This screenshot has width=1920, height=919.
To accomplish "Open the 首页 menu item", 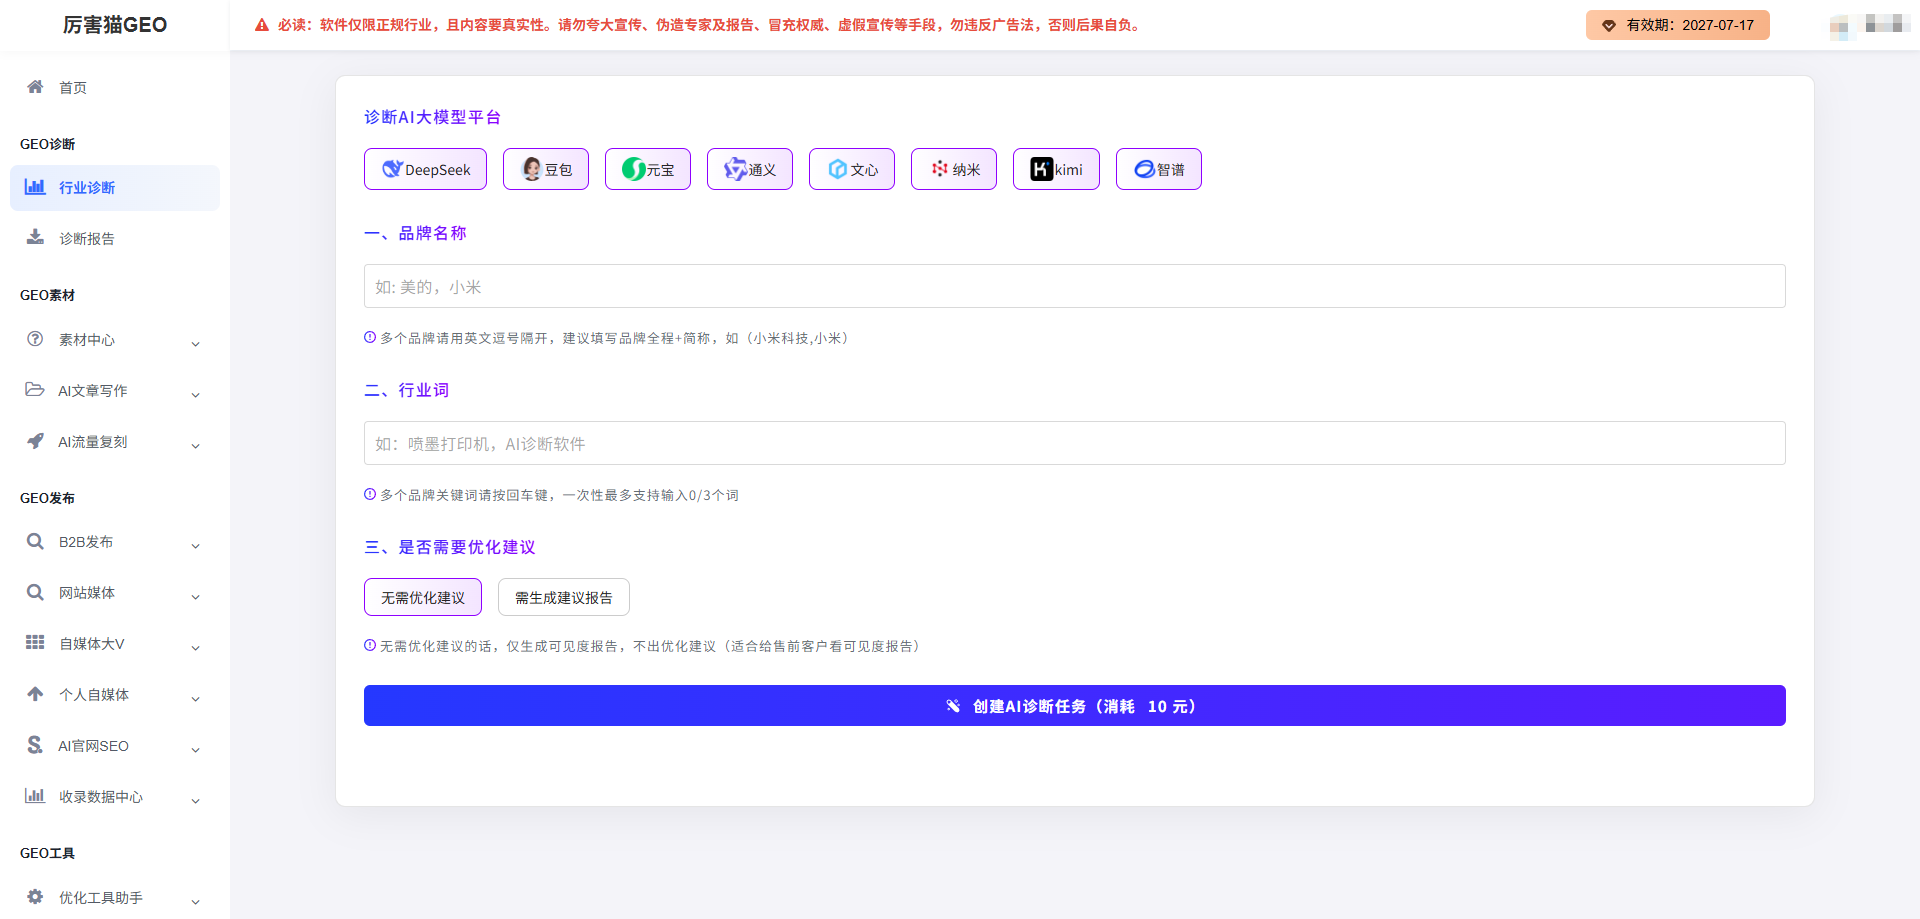I will [x=115, y=87].
